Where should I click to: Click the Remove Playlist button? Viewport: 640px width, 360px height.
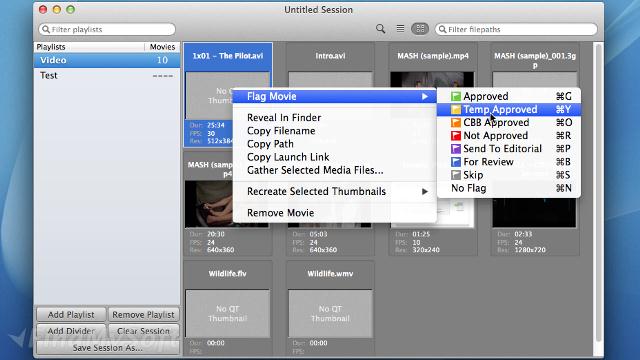click(143, 315)
